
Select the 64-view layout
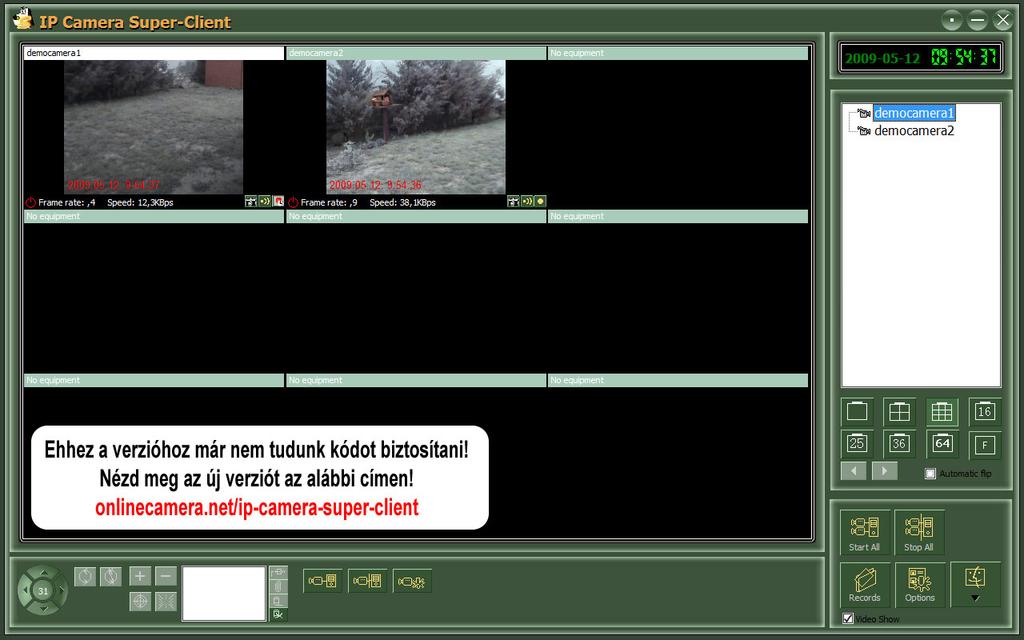click(x=942, y=444)
